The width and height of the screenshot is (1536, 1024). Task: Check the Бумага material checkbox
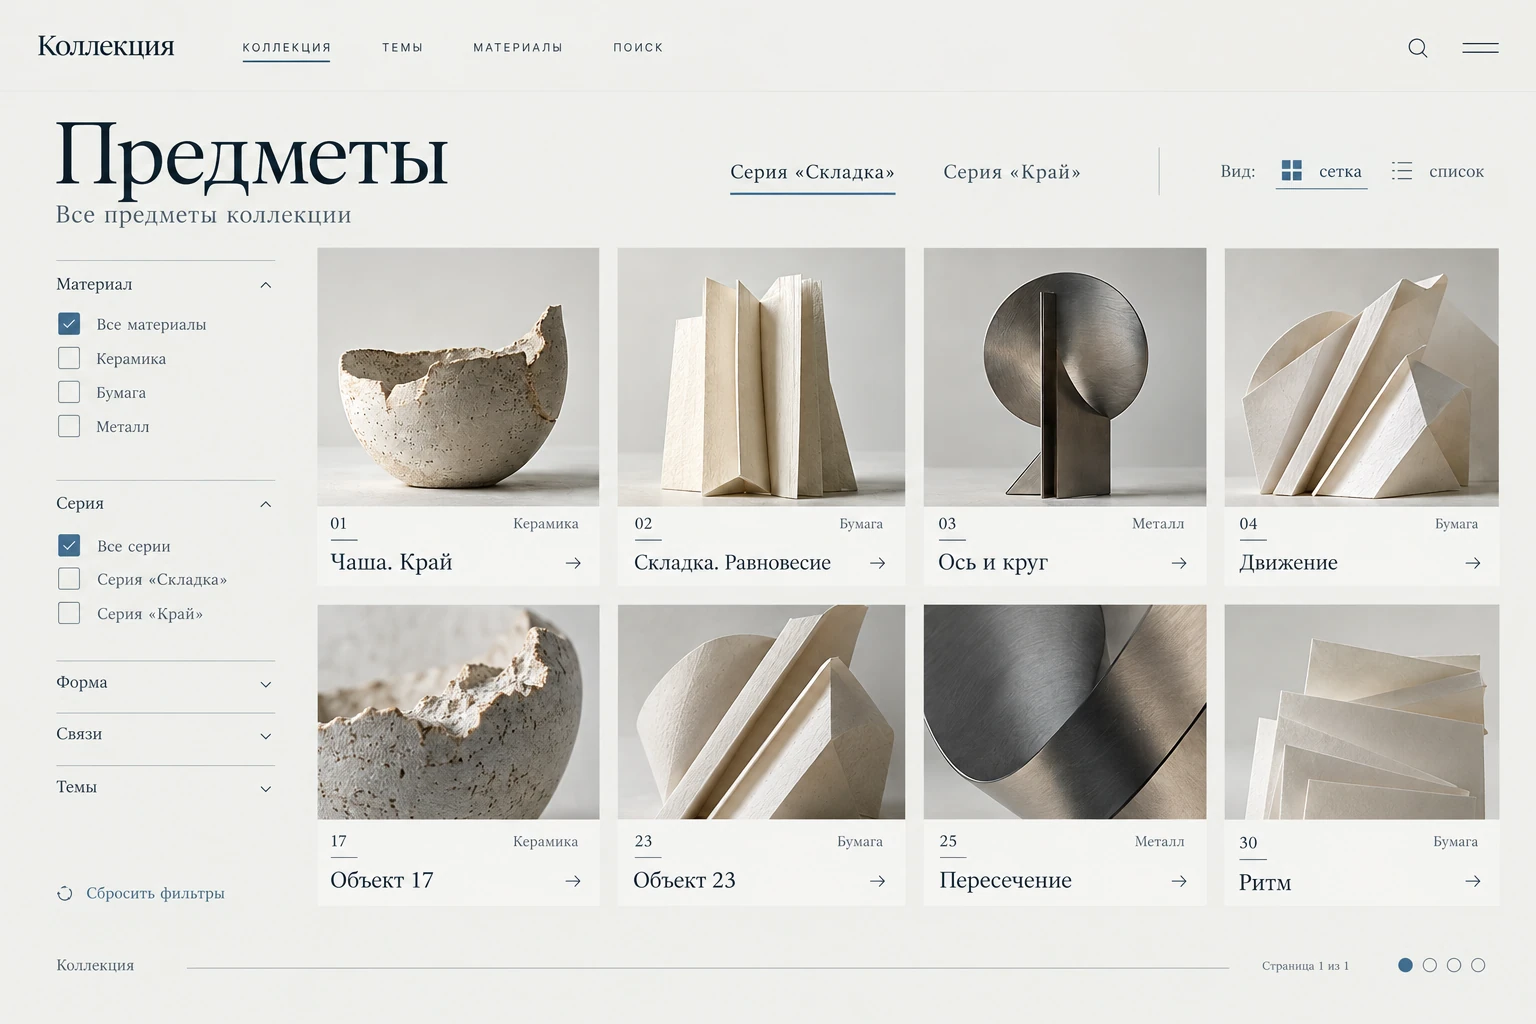point(69,392)
